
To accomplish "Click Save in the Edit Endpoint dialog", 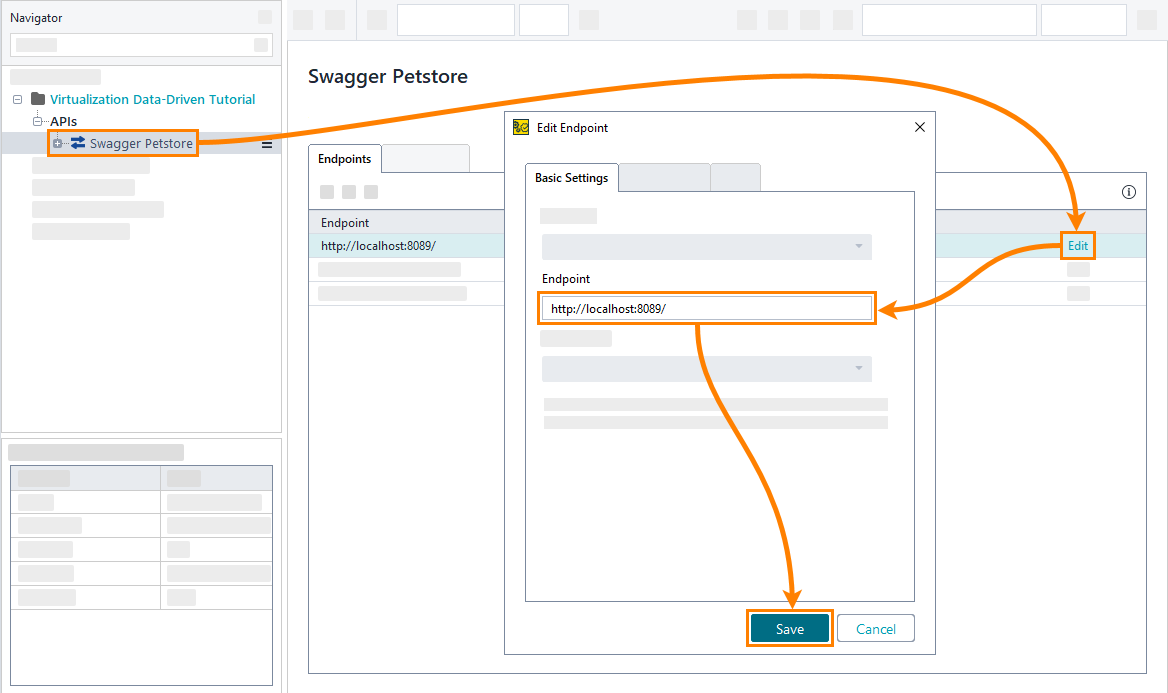I will (790, 628).
